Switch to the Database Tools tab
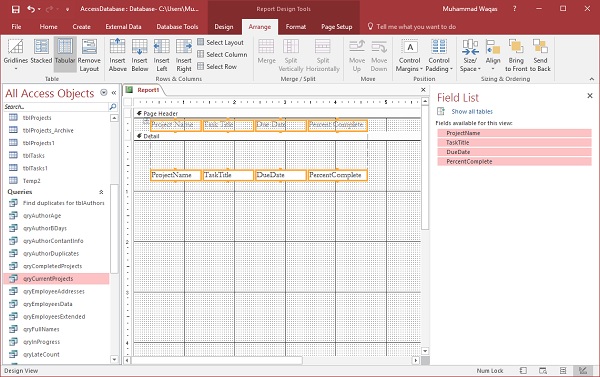Viewport: 600px width, 377px height. 177,27
